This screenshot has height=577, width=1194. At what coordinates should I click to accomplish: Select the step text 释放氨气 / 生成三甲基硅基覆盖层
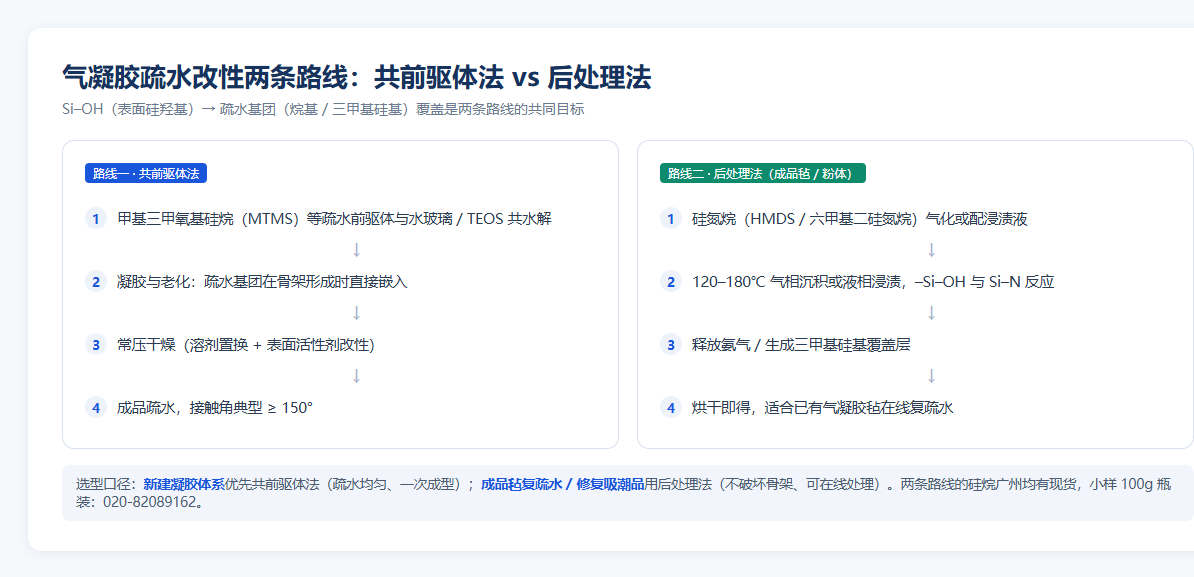pos(801,345)
